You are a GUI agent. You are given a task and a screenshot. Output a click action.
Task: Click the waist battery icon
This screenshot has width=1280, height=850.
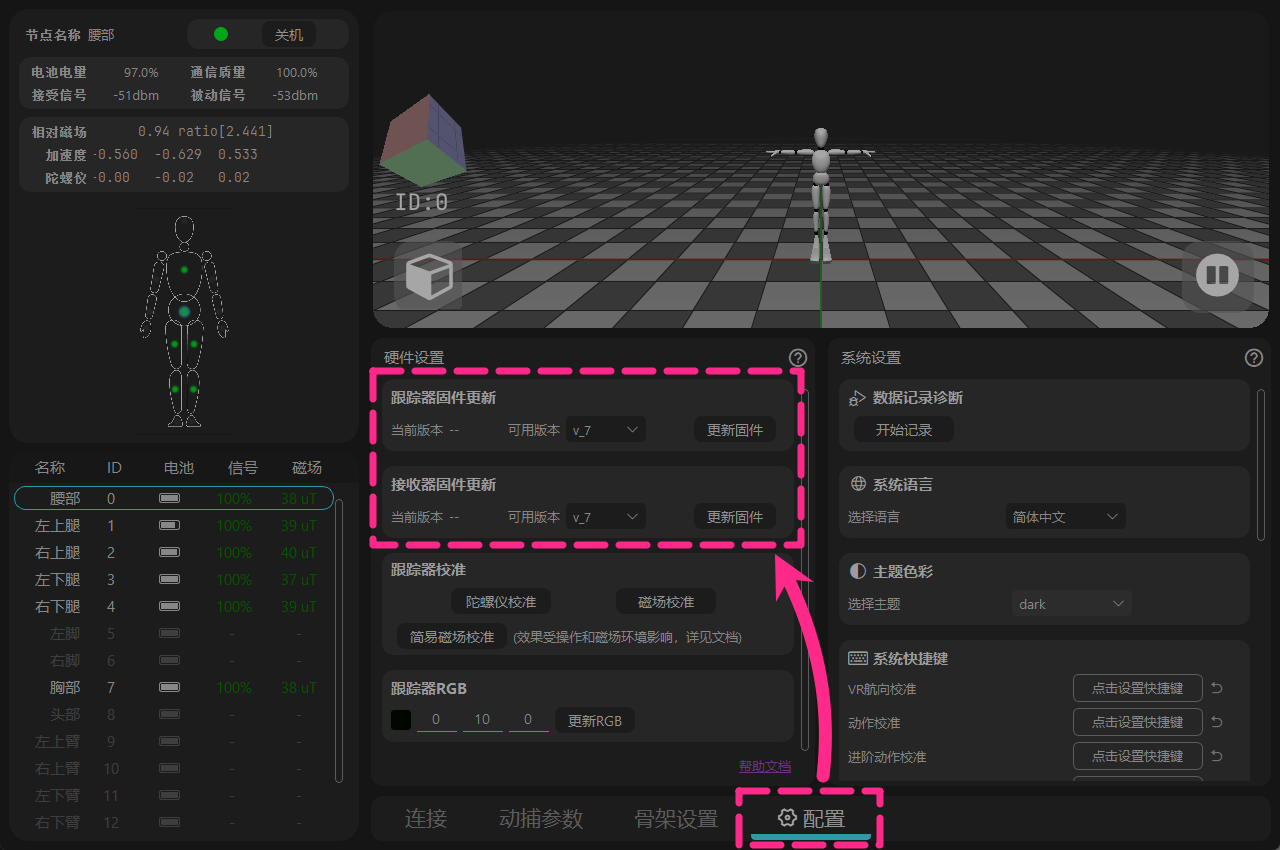click(170, 498)
